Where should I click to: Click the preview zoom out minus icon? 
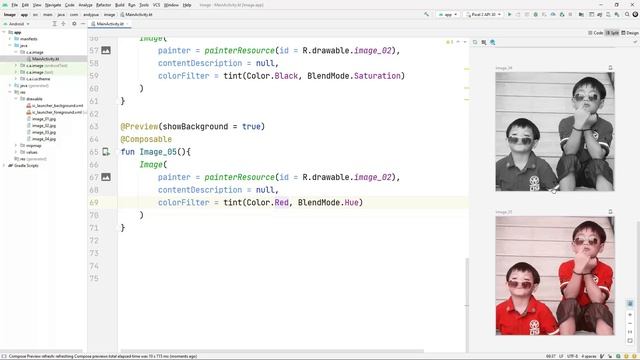pyautogui.click(x=630, y=323)
